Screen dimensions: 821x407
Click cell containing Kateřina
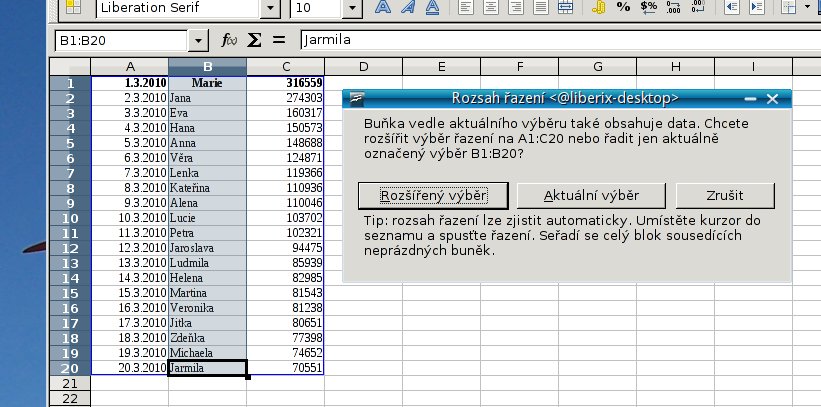208,188
